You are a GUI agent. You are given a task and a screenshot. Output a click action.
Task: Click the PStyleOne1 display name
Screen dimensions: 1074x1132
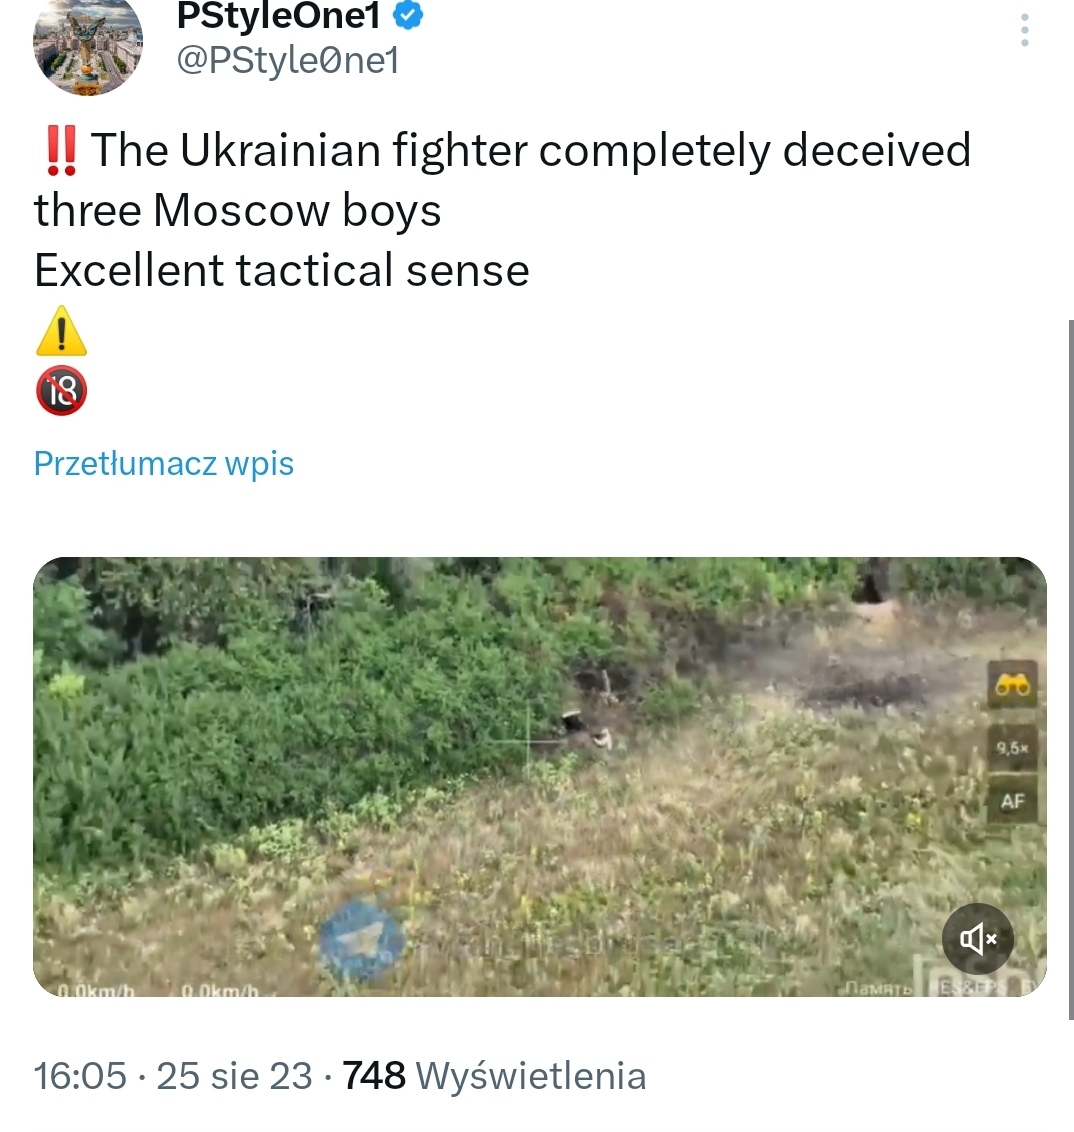click(x=279, y=15)
